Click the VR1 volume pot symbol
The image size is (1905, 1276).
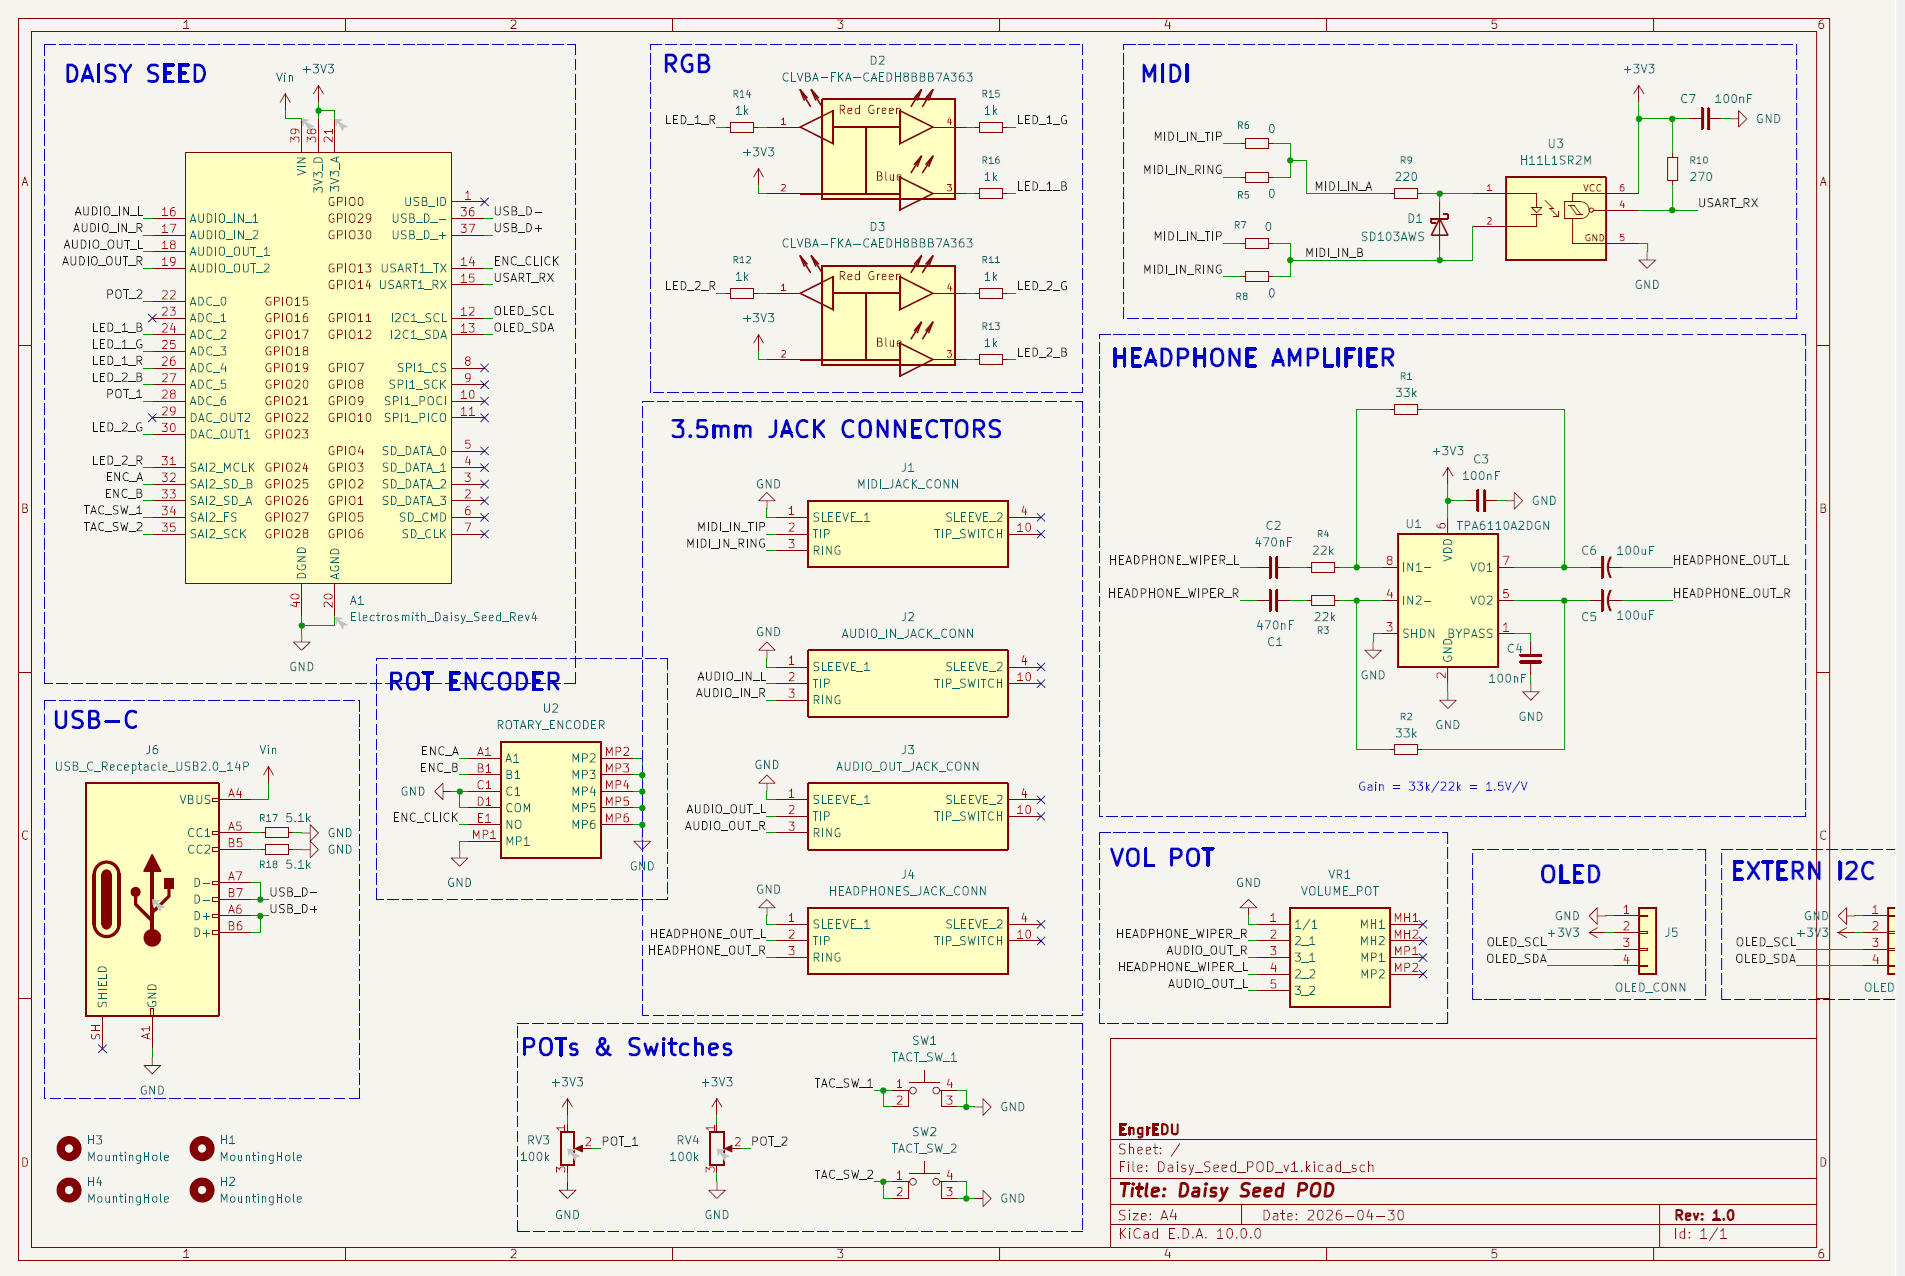click(x=1339, y=957)
